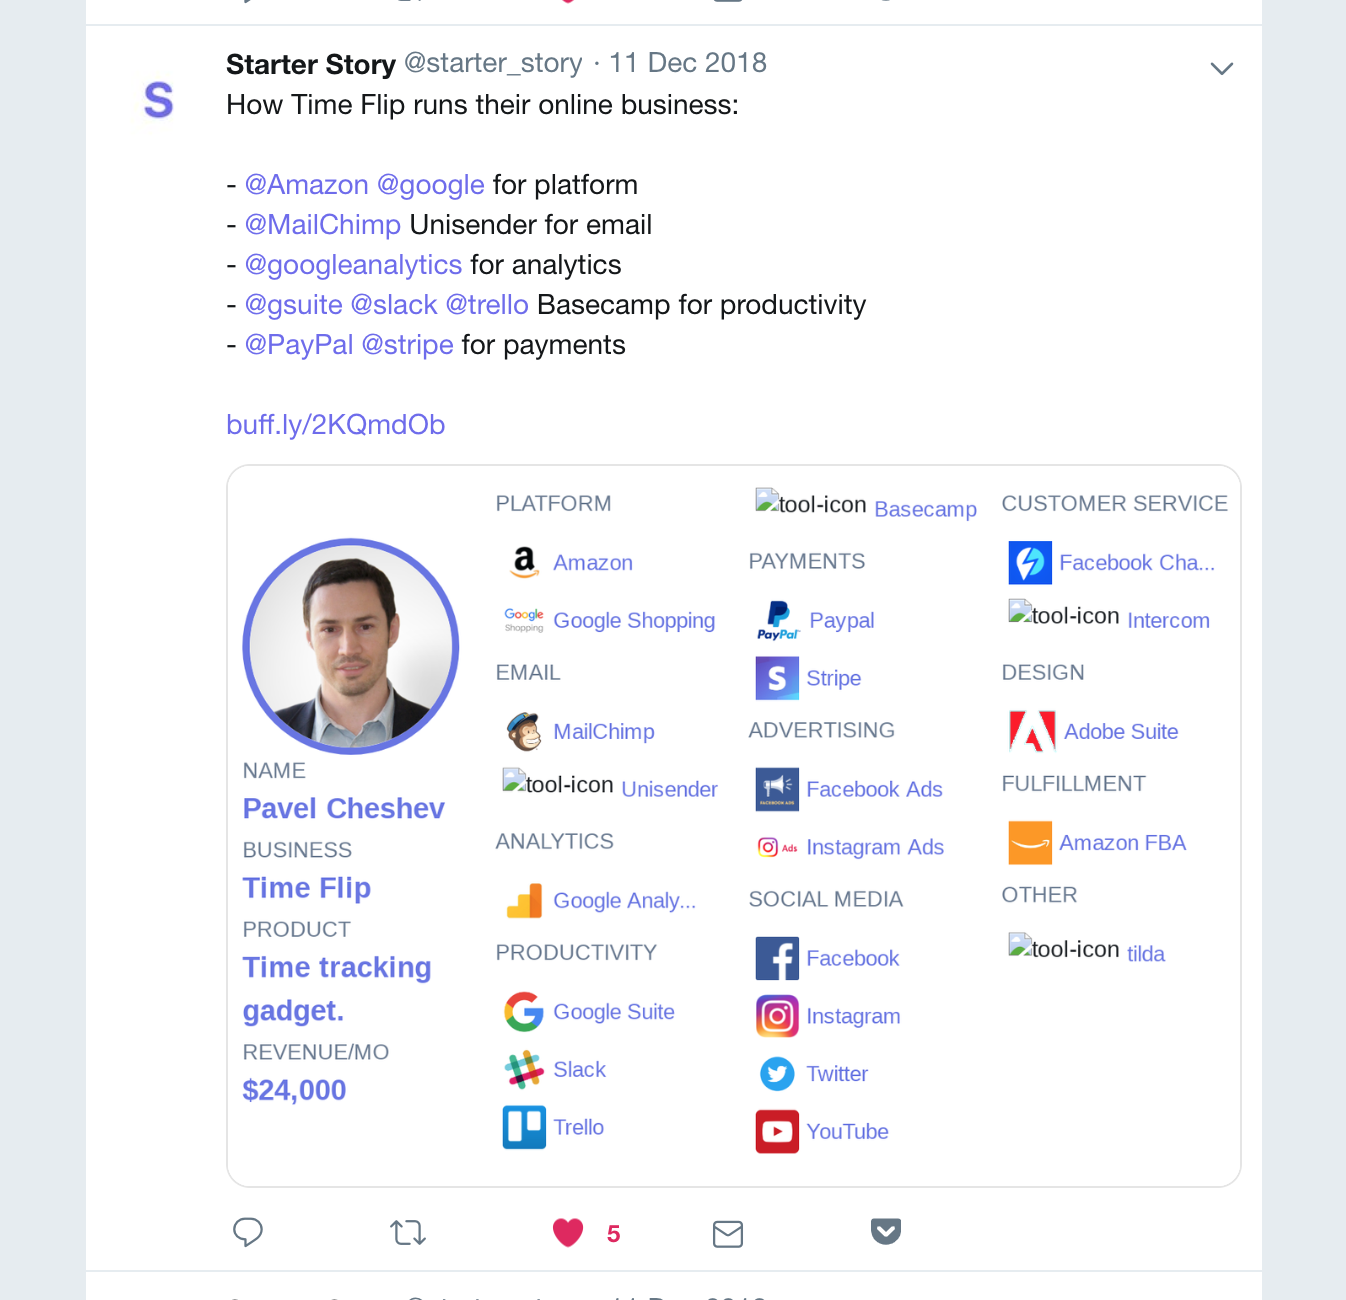
Task: Open Pavel Cheshev's profile photo
Action: point(351,646)
